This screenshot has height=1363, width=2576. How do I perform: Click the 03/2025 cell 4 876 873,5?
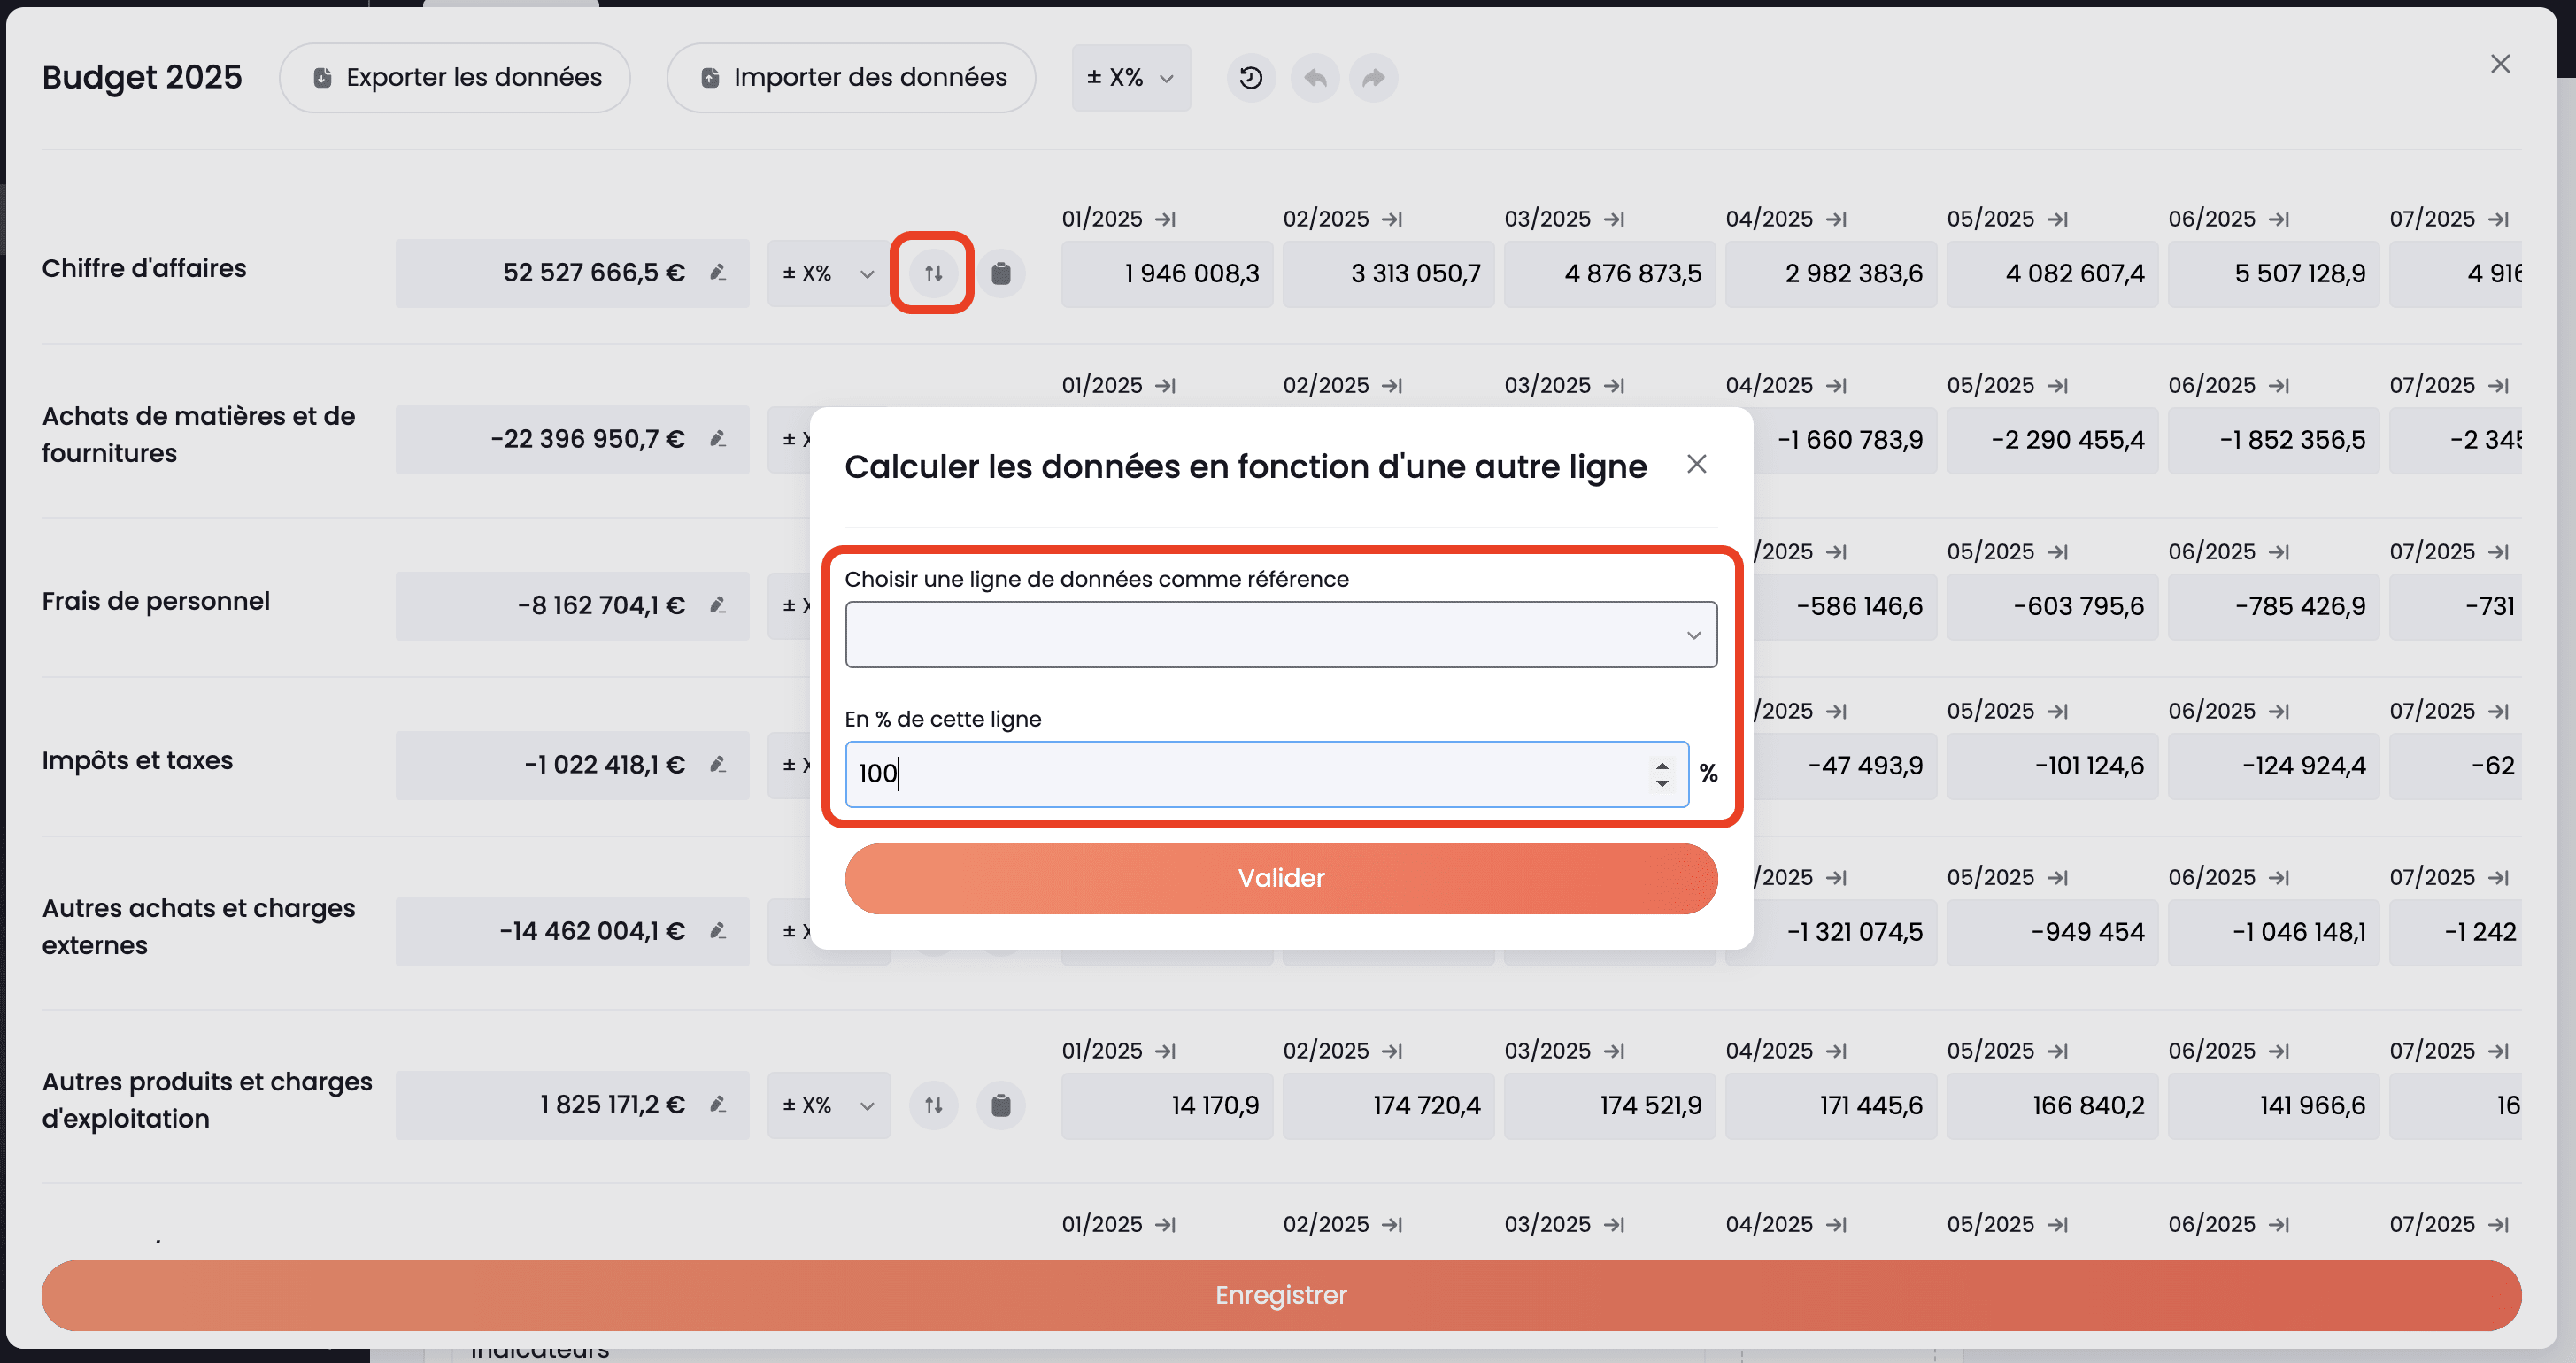(x=1610, y=273)
